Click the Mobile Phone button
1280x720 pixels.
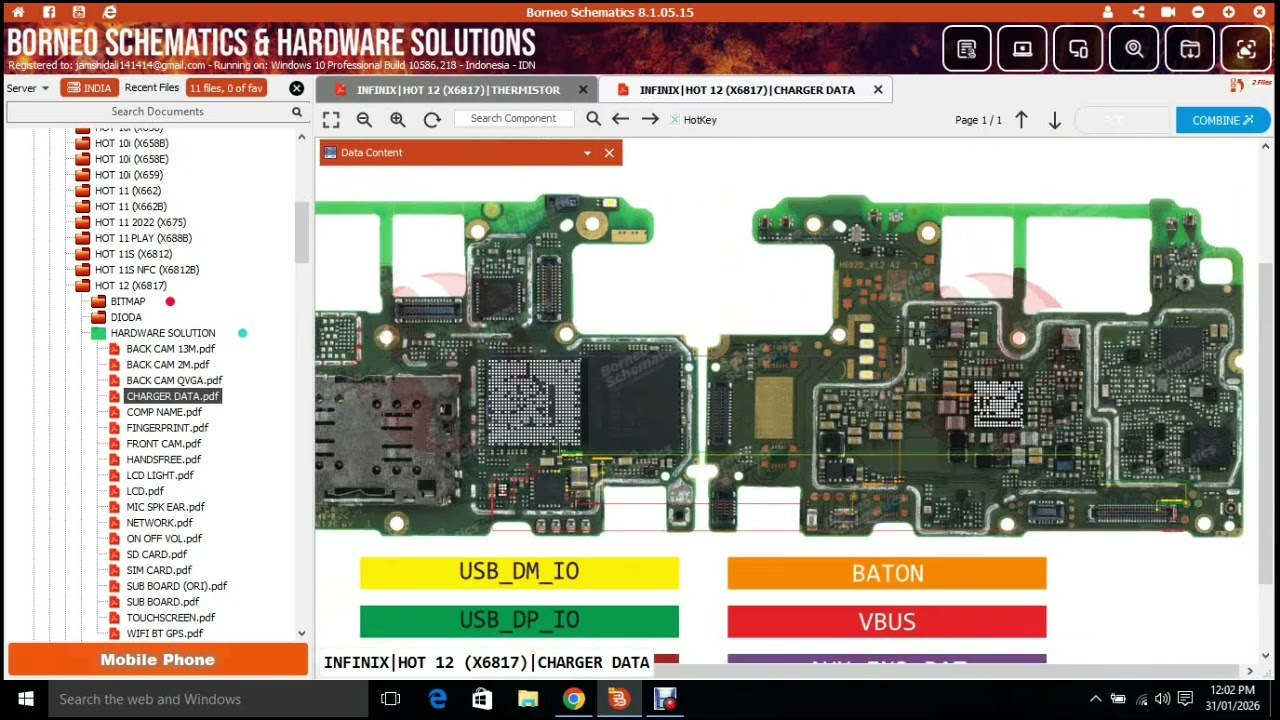point(157,660)
